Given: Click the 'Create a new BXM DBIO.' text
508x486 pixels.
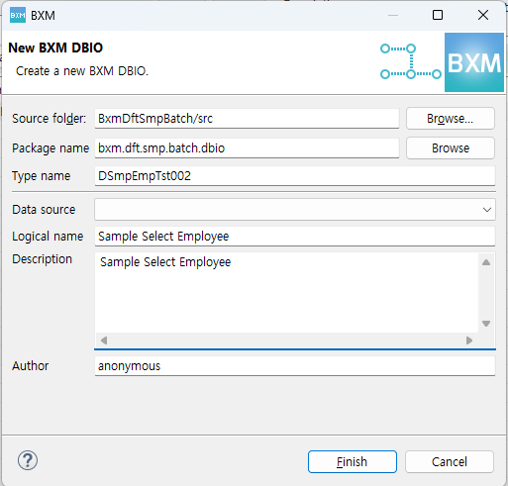Looking at the screenshot, I should [82, 71].
